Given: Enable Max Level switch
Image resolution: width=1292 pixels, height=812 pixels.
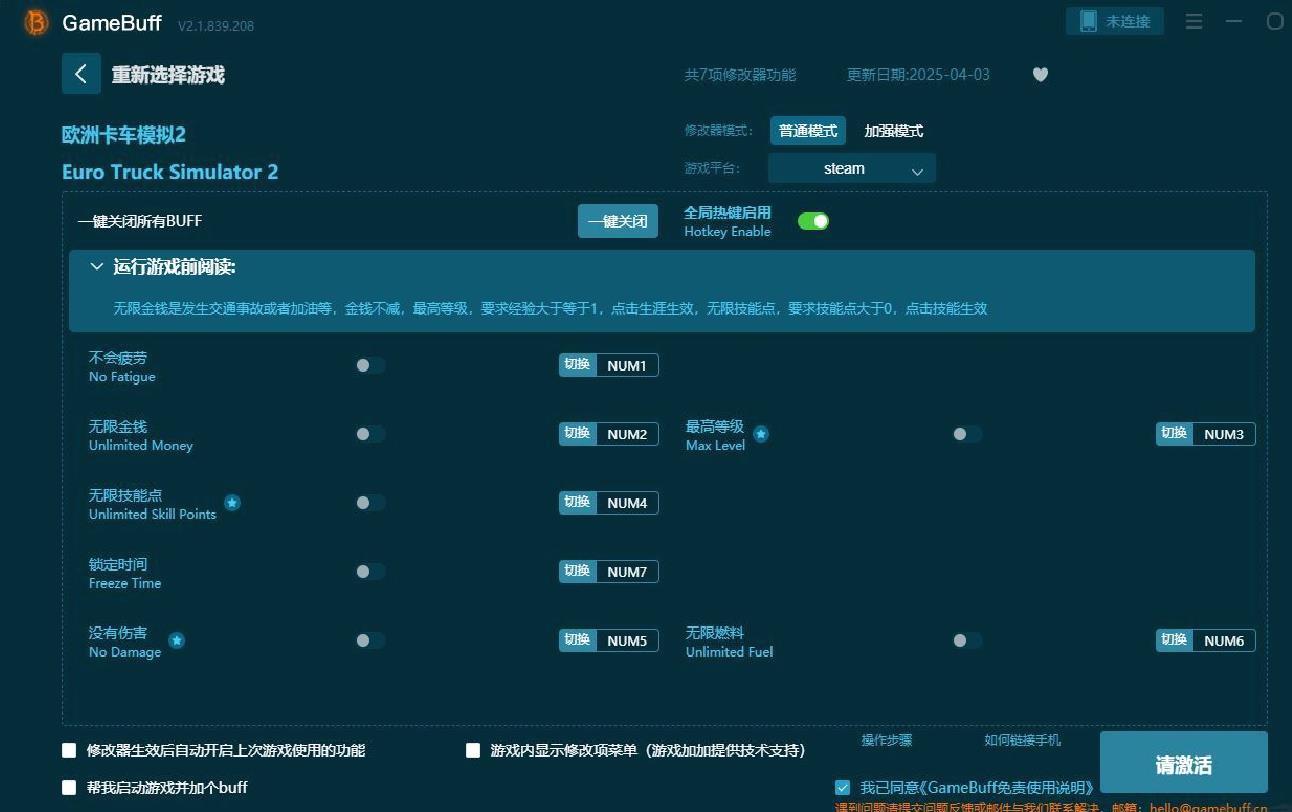Looking at the screenshot, I should (x=967, y=434).
